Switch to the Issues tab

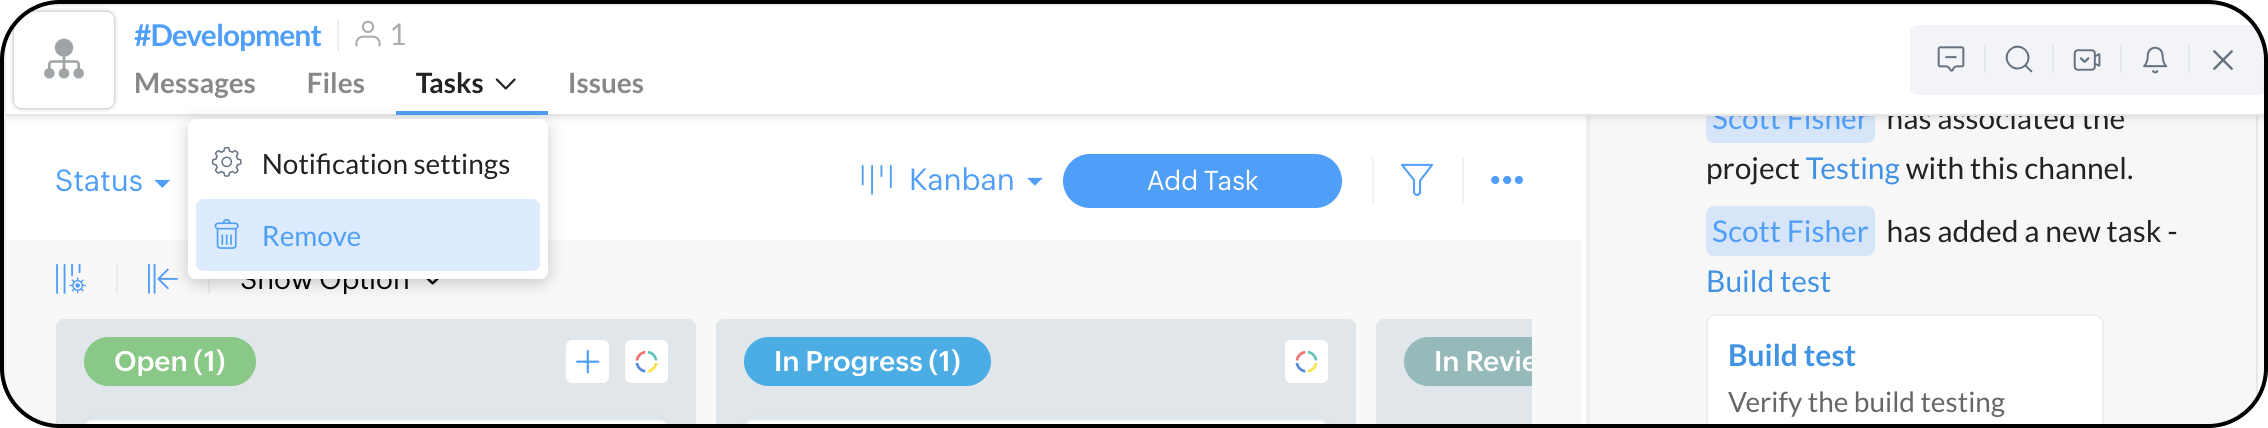click(605, 84)
